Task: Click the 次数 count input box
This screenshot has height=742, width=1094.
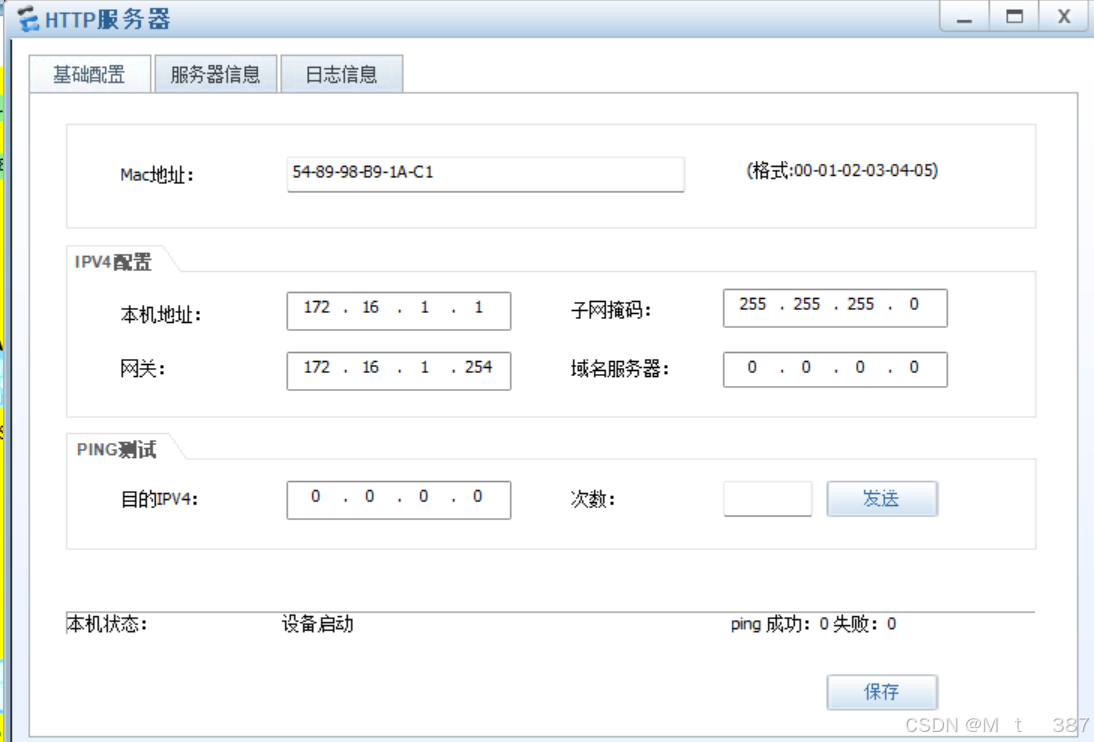Action: point(767,498)
